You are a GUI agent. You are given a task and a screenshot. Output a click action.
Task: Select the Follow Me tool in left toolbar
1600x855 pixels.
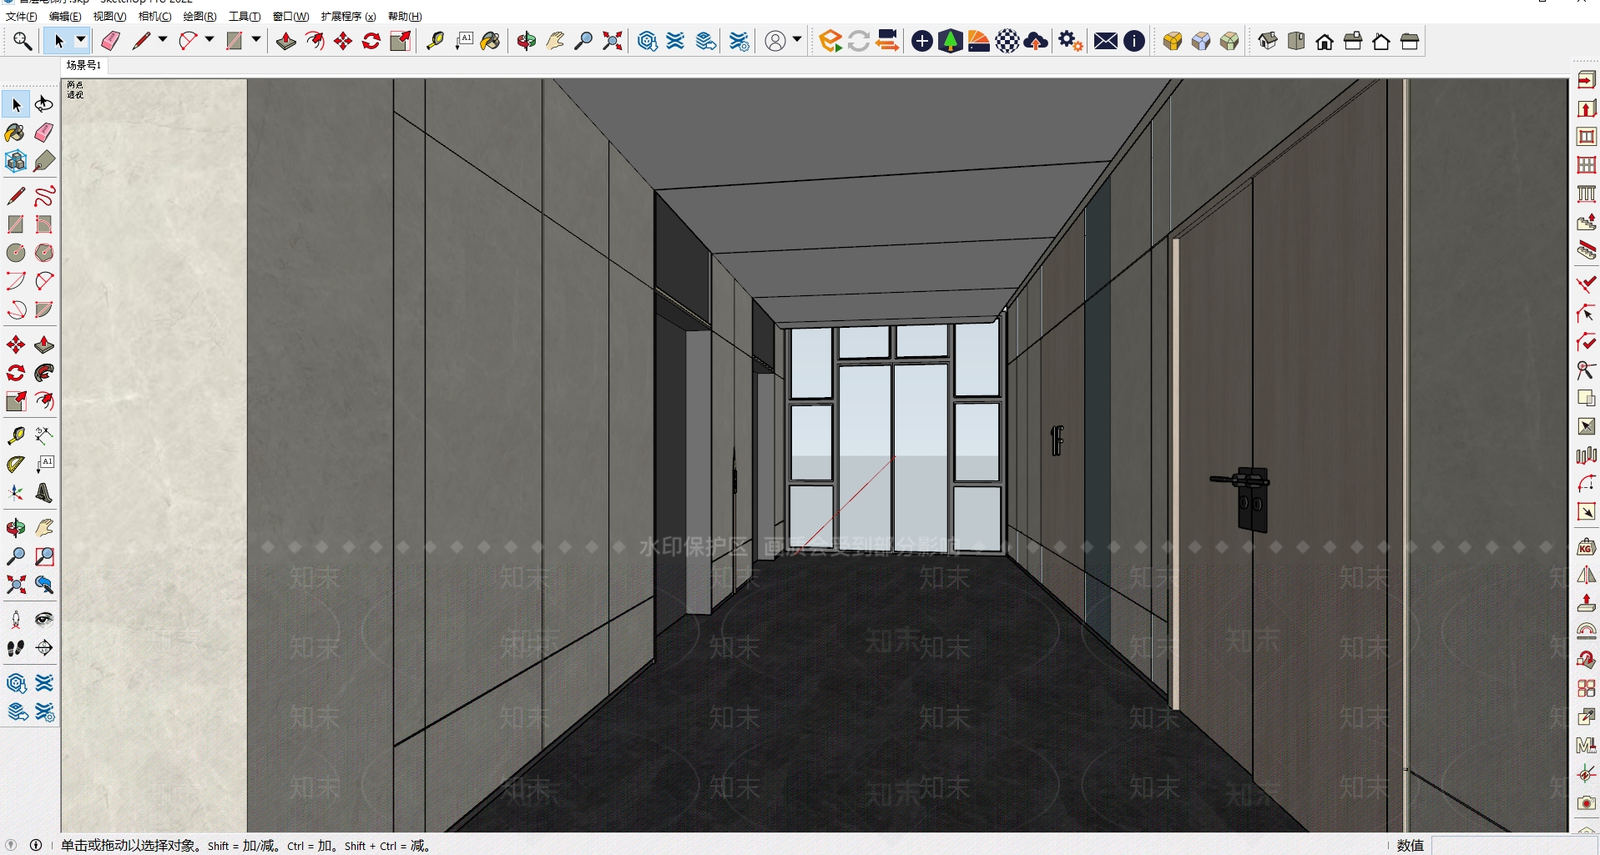click(x=44, y=373)
